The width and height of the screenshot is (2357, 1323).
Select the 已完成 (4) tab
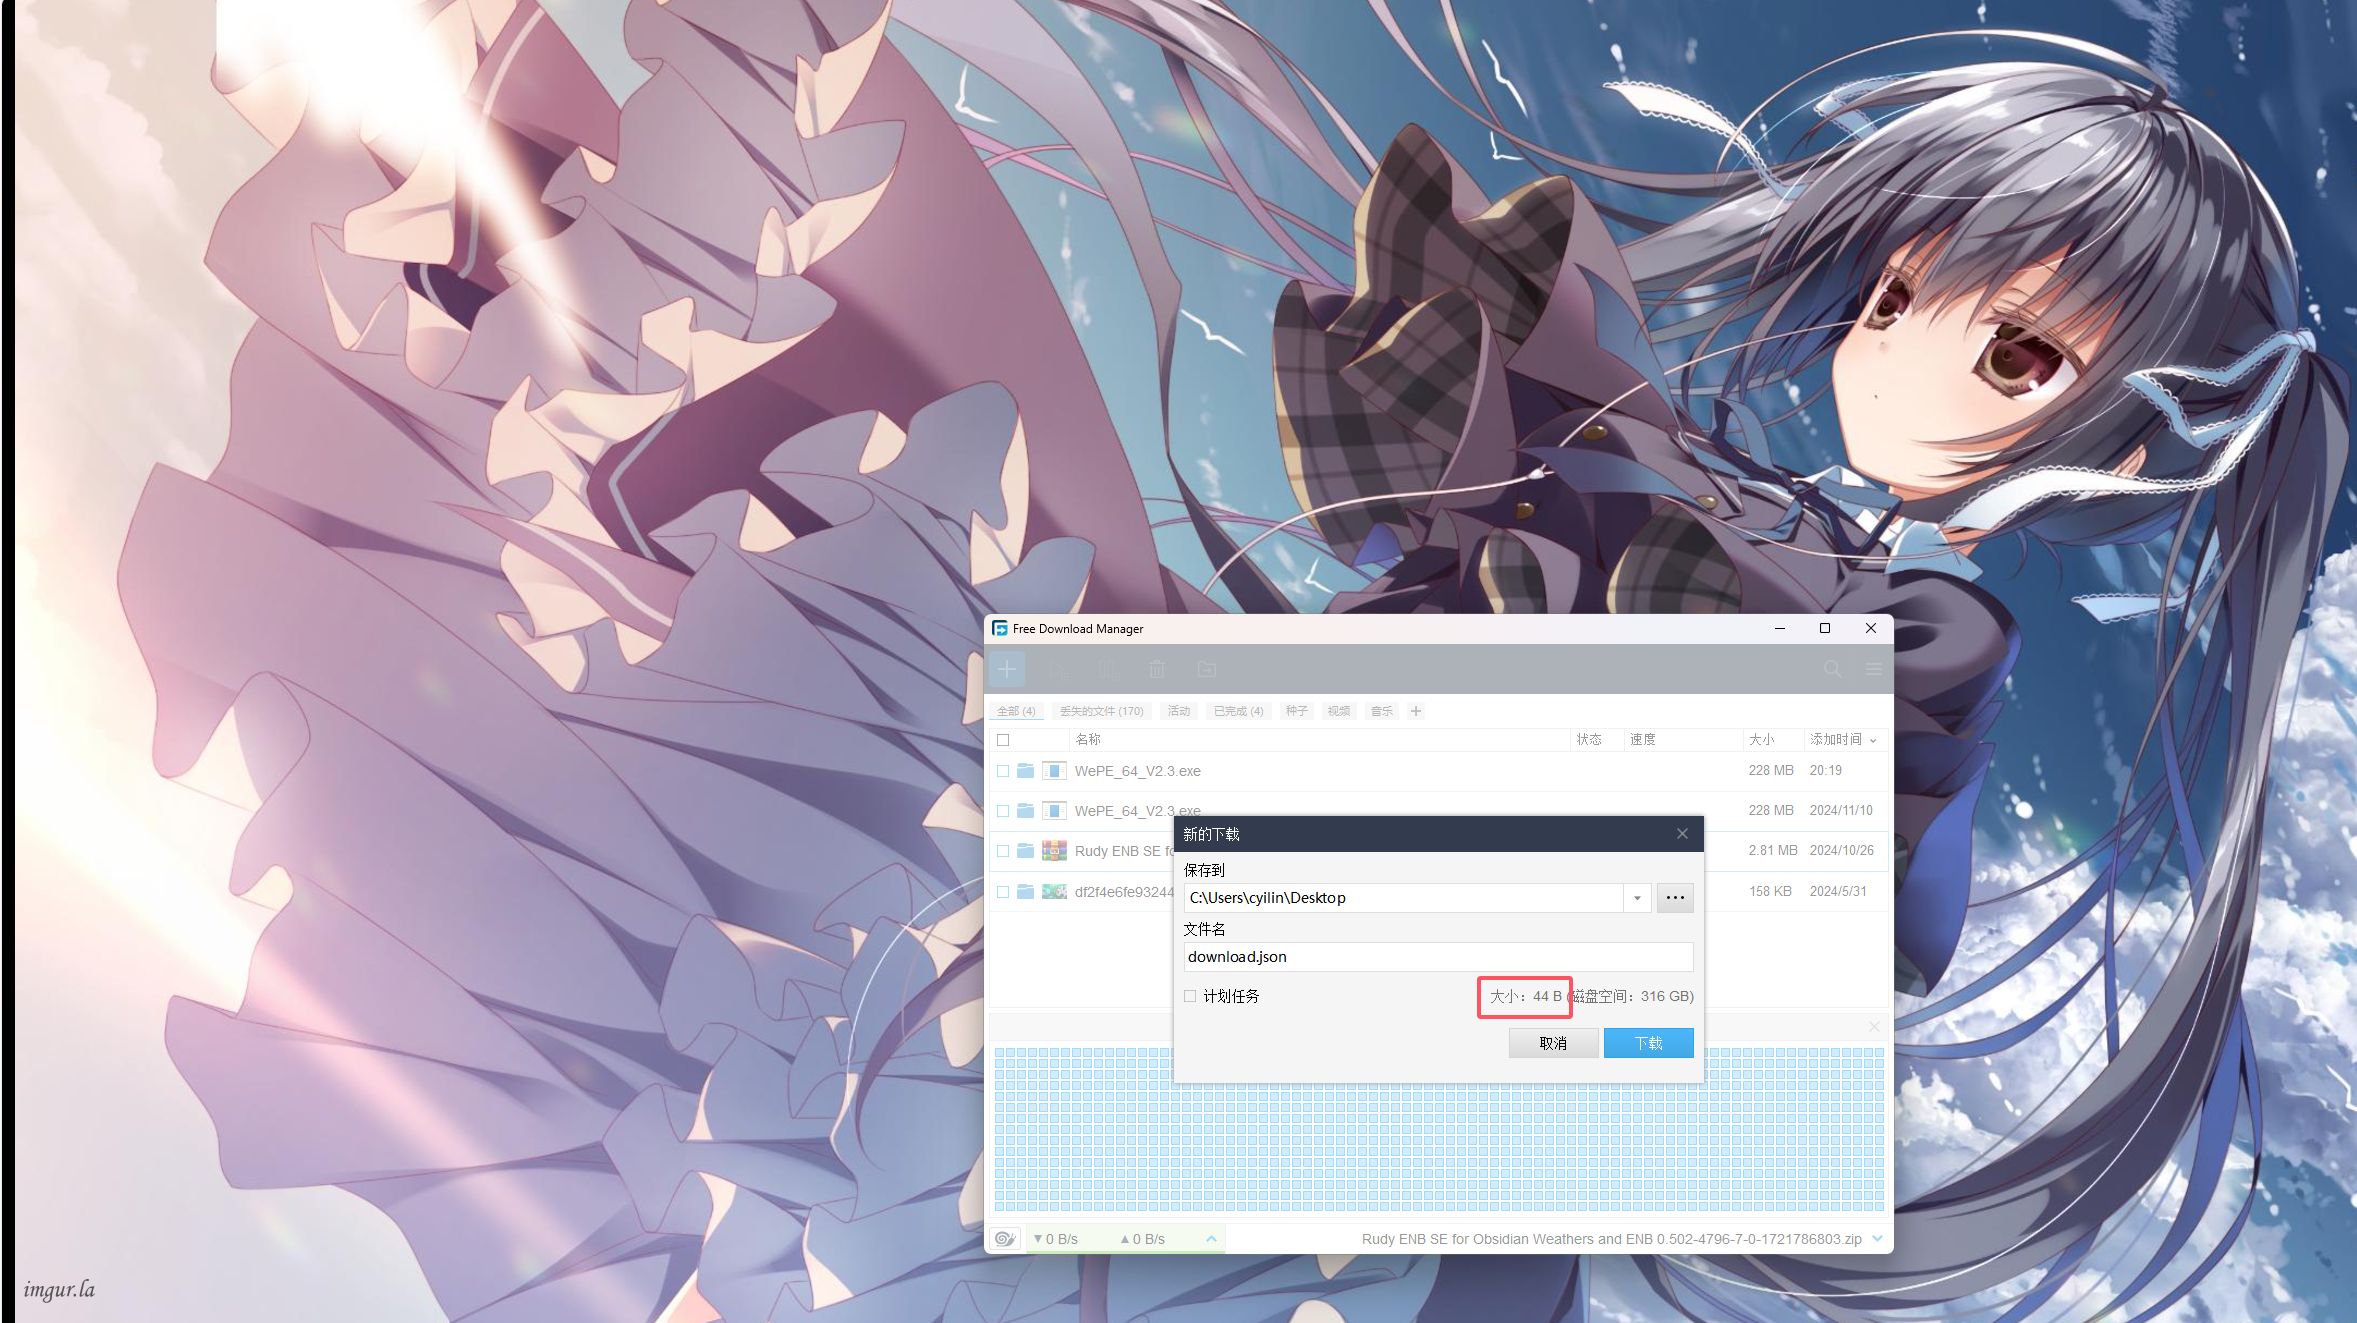coord(1238,711)
